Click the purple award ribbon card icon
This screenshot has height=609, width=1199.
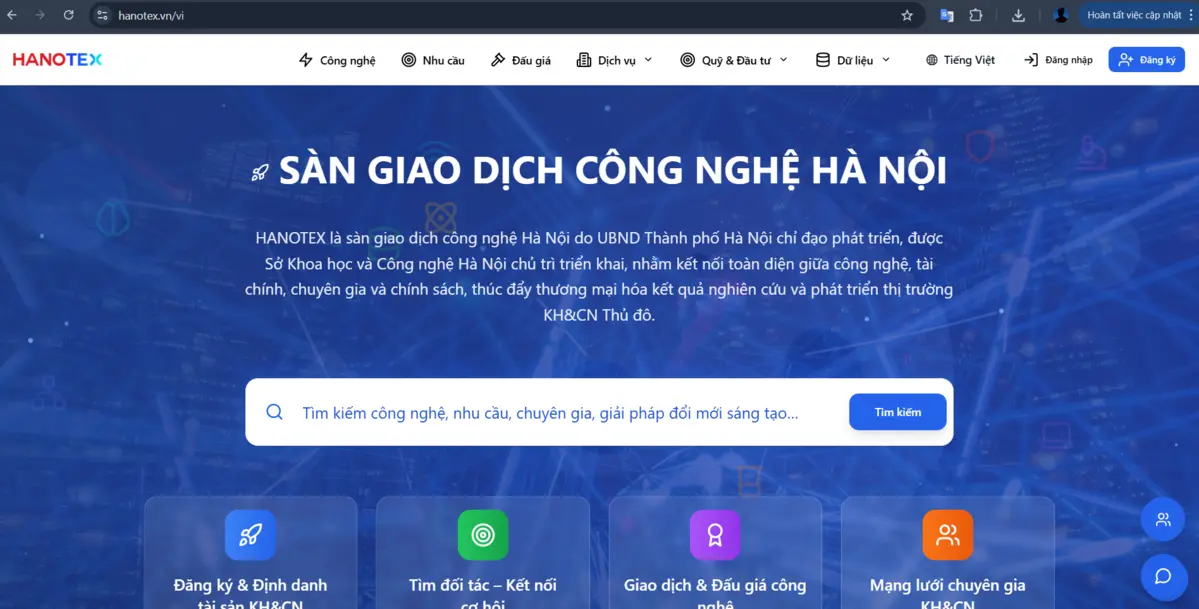pos(715,535)
